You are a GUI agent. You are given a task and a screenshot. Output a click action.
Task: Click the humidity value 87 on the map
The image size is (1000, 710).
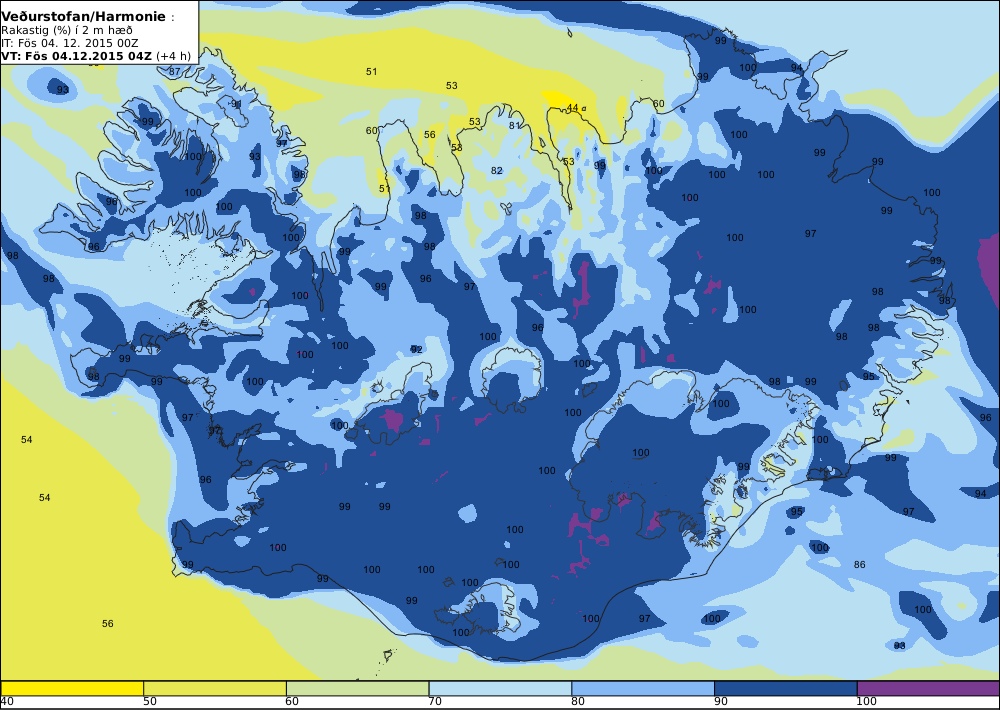(175, 71)
